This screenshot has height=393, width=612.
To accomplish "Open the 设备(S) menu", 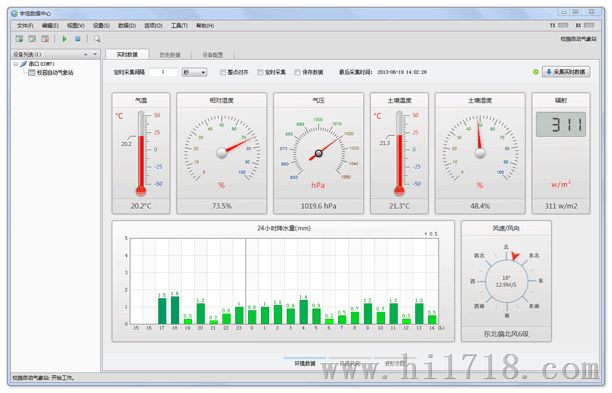I will tap(101, 25).
